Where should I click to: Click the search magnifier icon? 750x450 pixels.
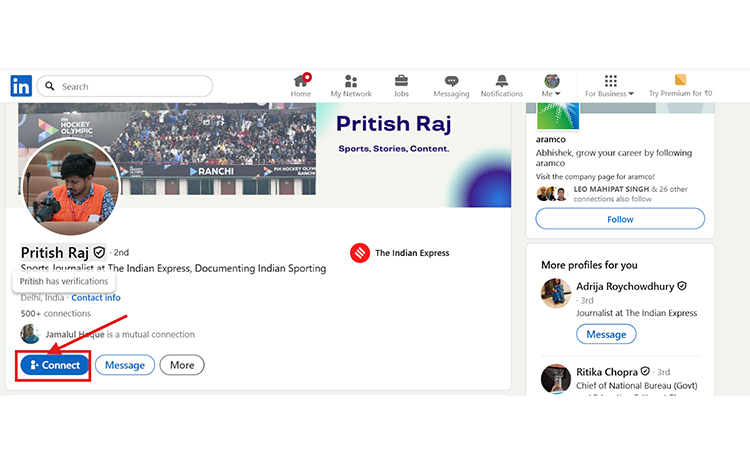tap(50, 86)
